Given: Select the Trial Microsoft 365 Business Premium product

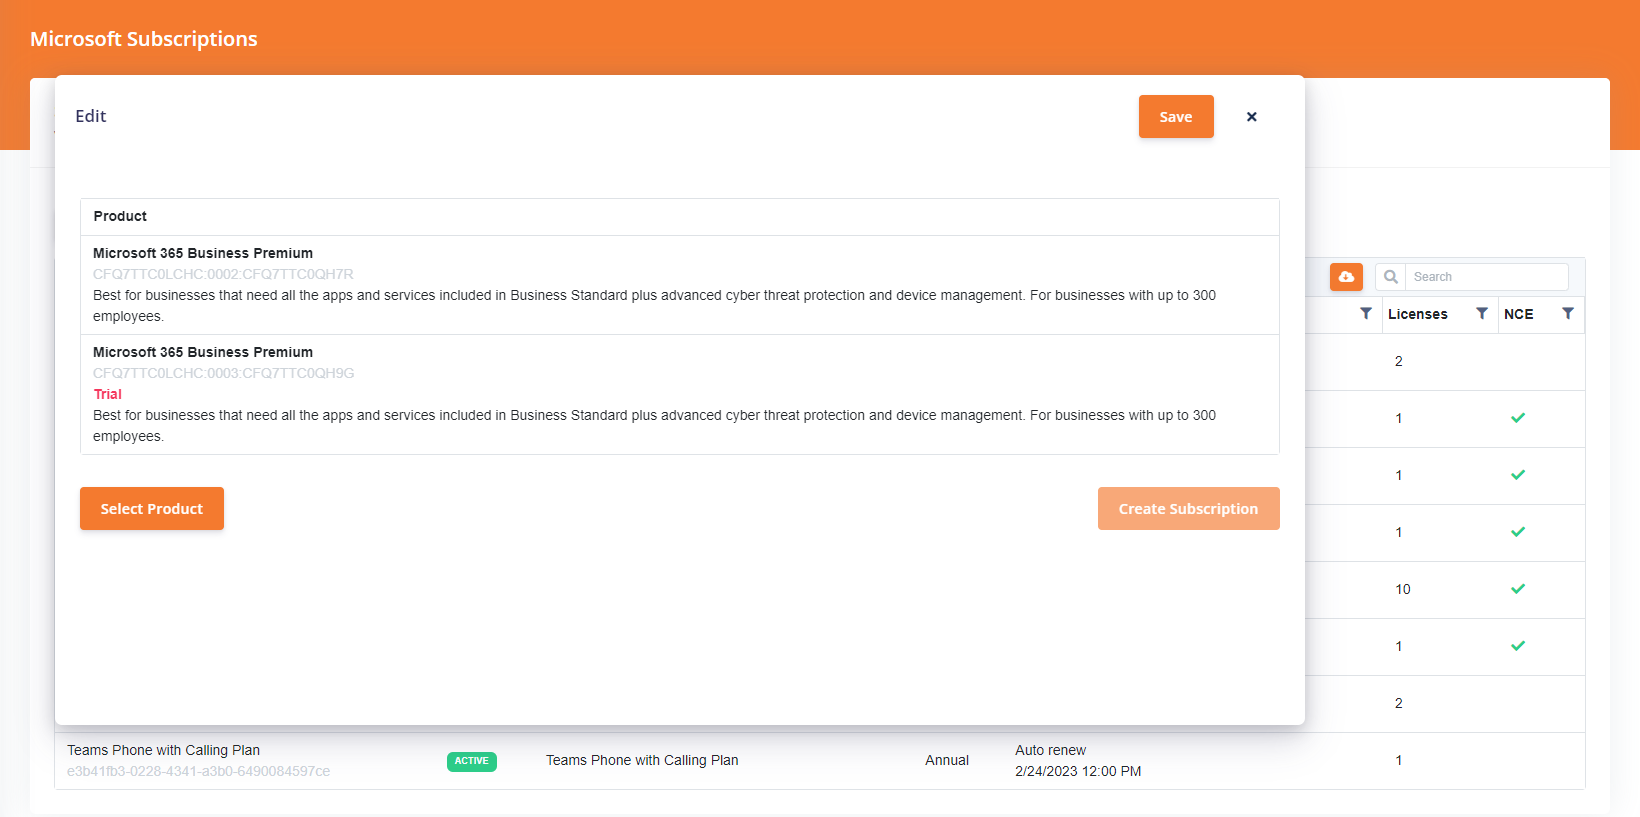Looking at the screenshot, I should [x=680, y=395].
